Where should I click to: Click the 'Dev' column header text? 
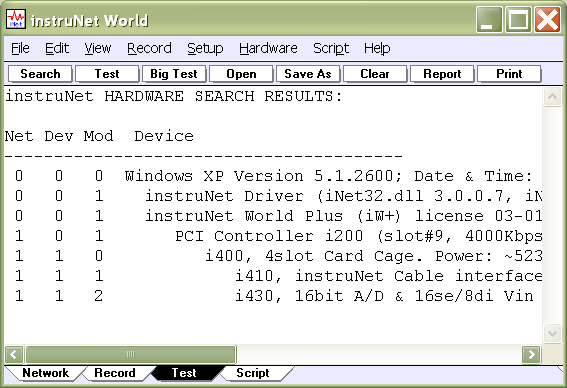click(59, 136)
